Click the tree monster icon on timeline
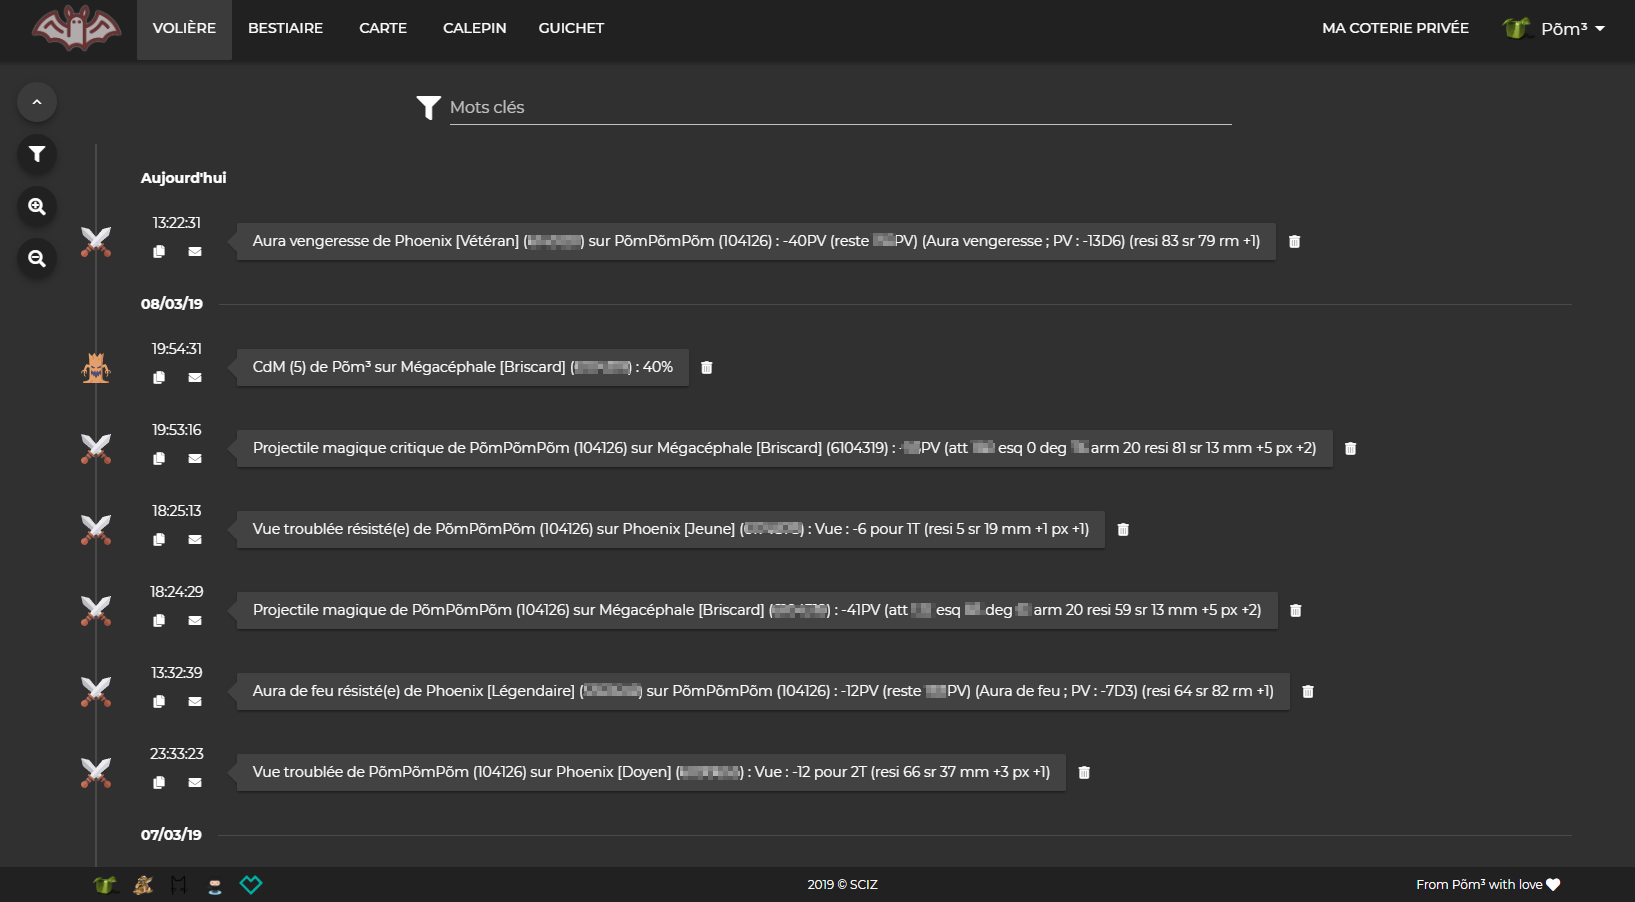This screenshot has height=902, width=1635. pos(96,368)
